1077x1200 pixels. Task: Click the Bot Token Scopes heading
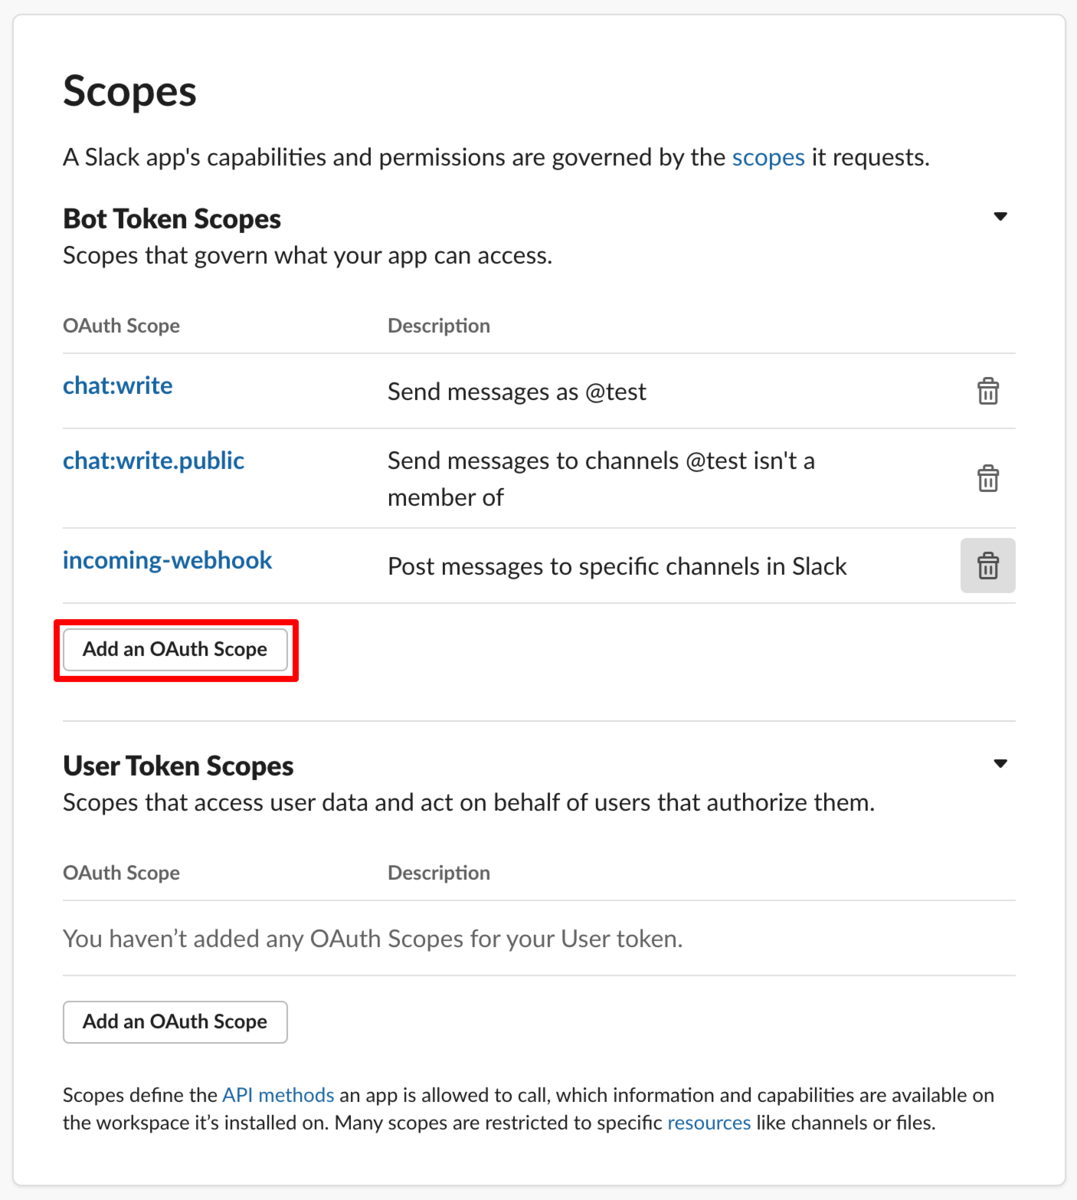[172, 219]
